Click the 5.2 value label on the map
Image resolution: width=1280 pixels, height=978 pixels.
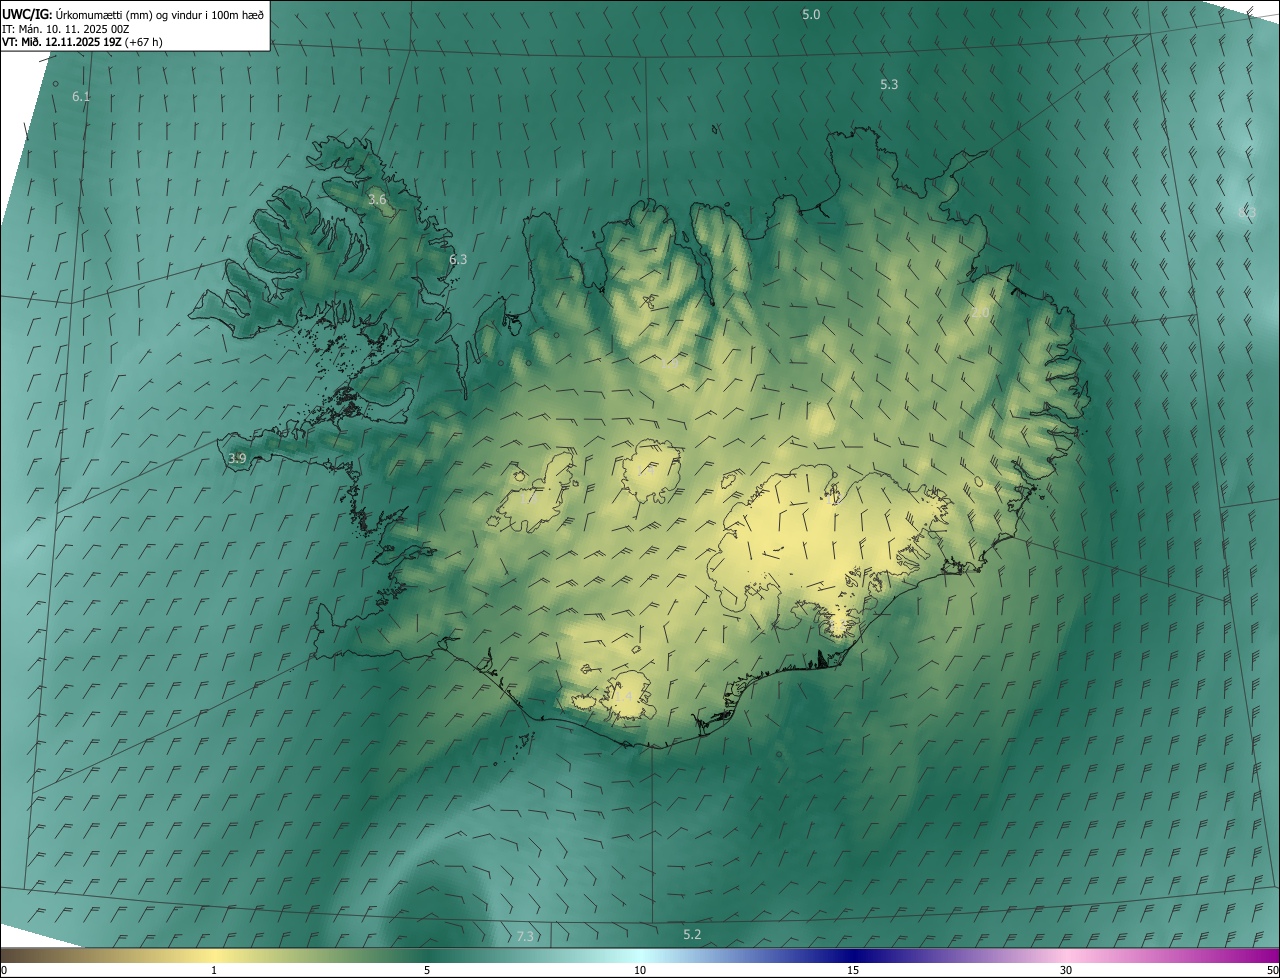(692, 934)
